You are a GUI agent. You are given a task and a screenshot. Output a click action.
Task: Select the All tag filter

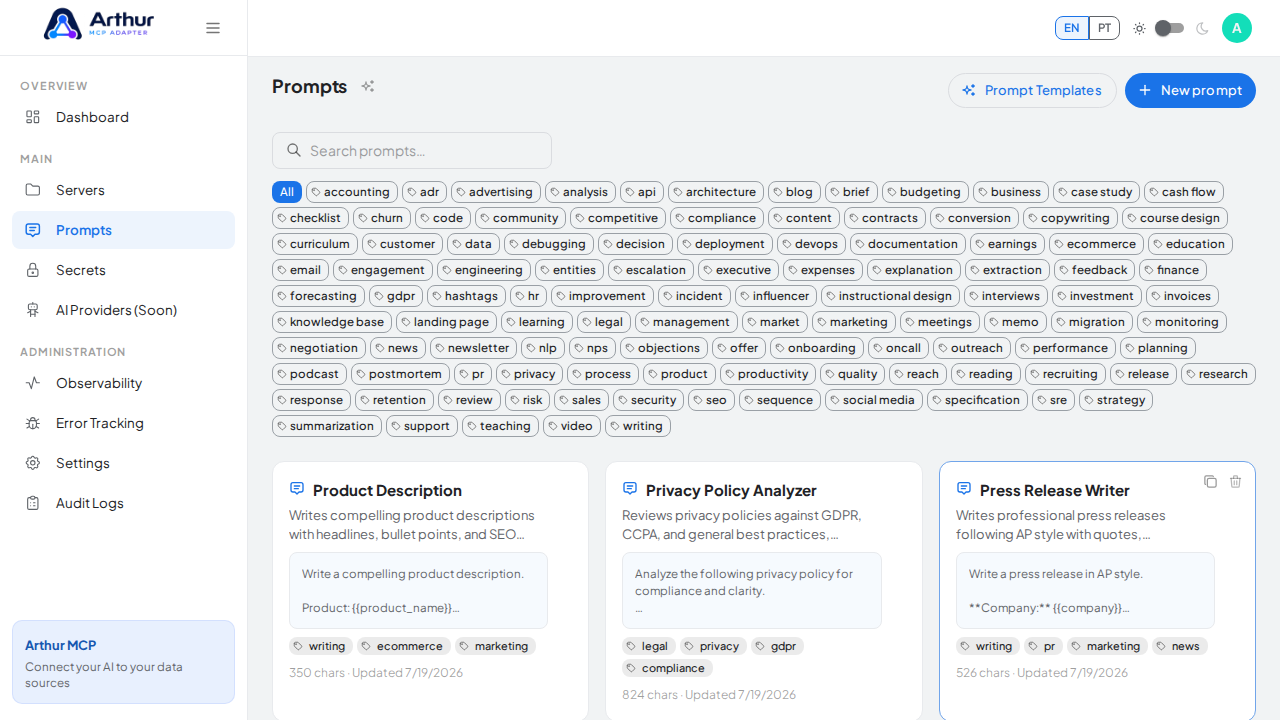[287, 192]
